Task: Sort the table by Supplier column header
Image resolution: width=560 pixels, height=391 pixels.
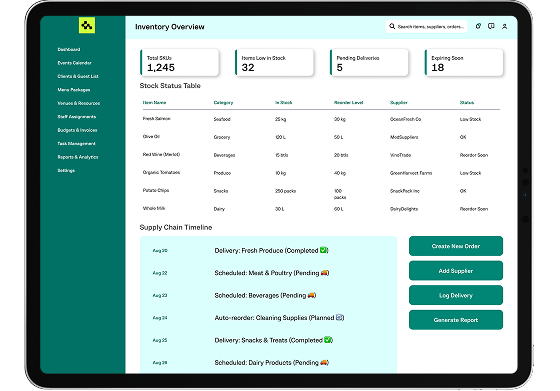Action: pyautogui.click(x=399, y=102)
